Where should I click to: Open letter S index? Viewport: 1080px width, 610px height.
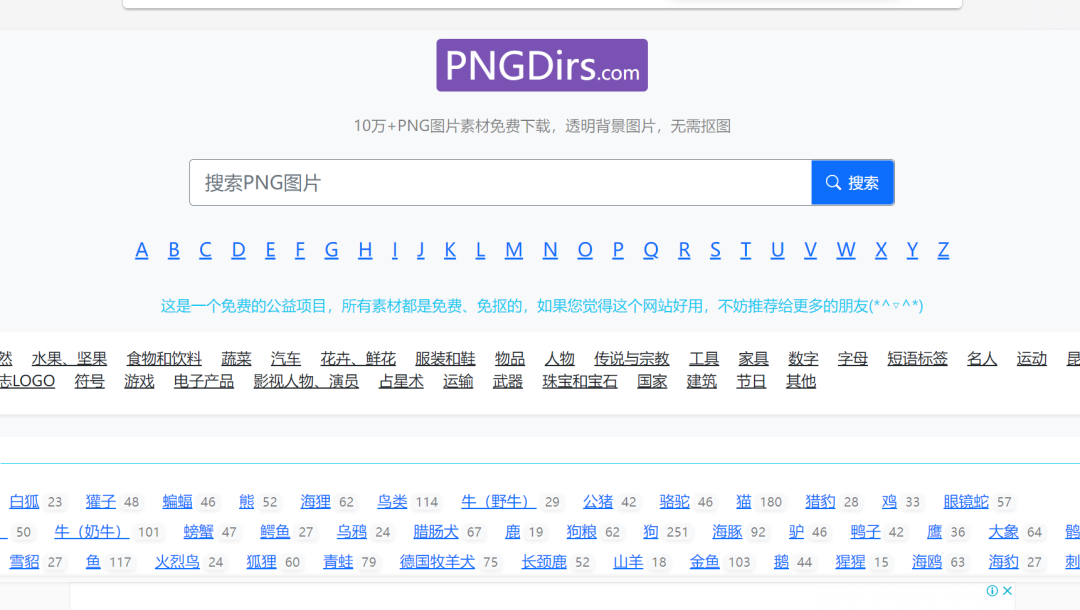pyautogui.click(x=716, y=250)
